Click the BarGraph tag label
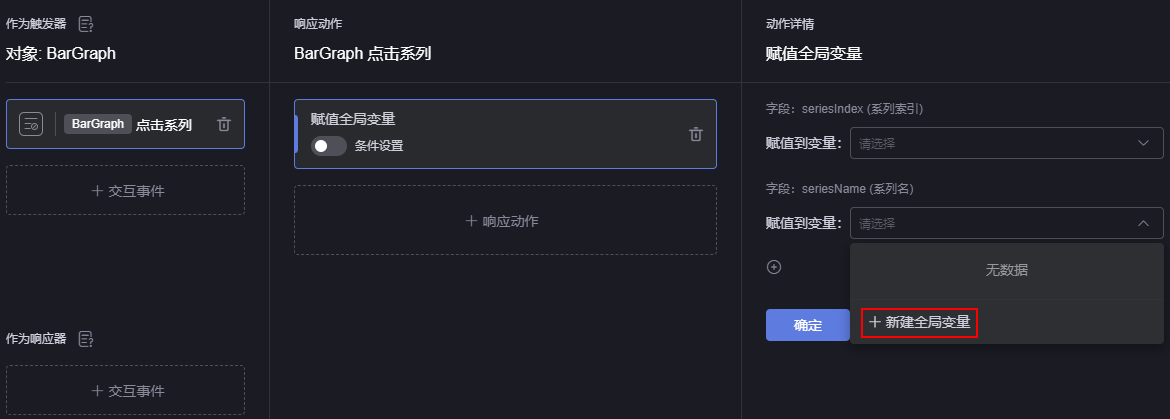The width and height of the screenshot is (1170, 419). click(98, 125)
